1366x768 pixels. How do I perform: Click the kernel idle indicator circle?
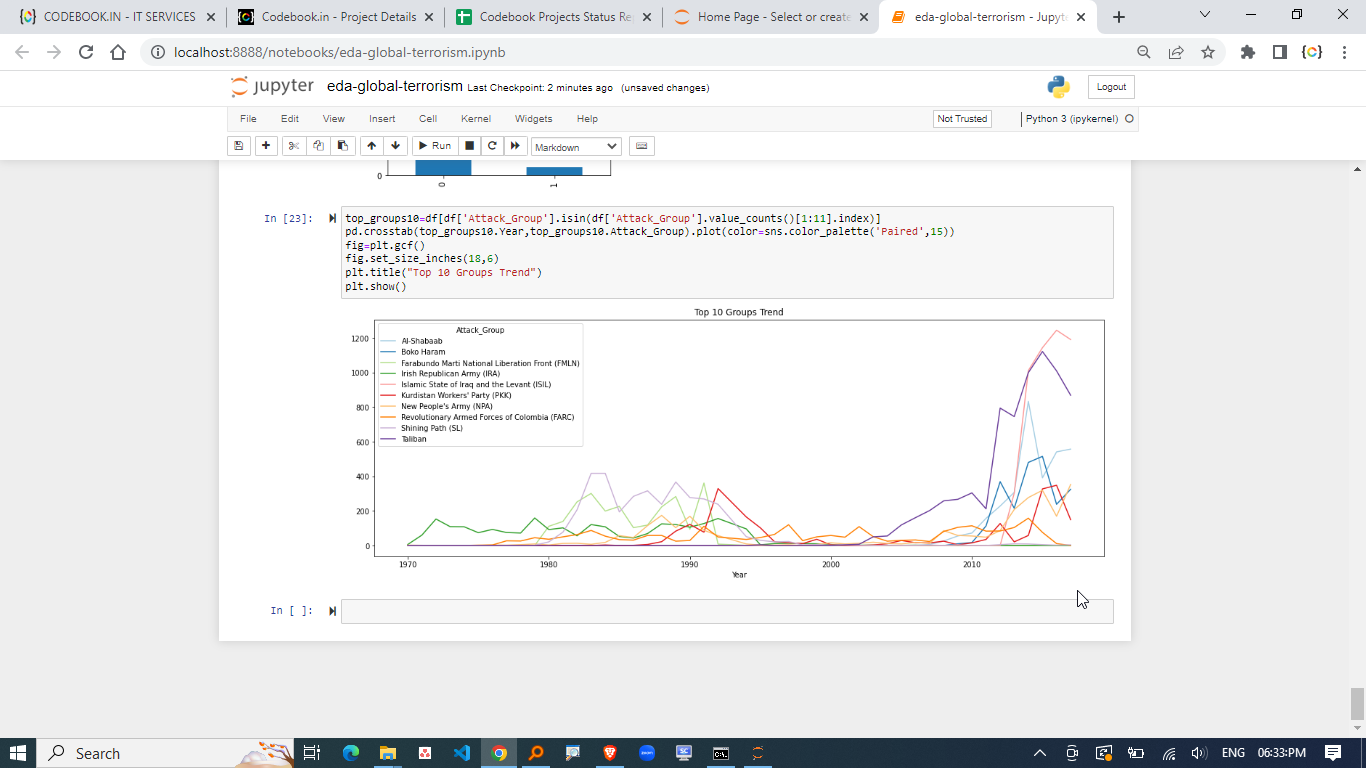coord(1129,119)
